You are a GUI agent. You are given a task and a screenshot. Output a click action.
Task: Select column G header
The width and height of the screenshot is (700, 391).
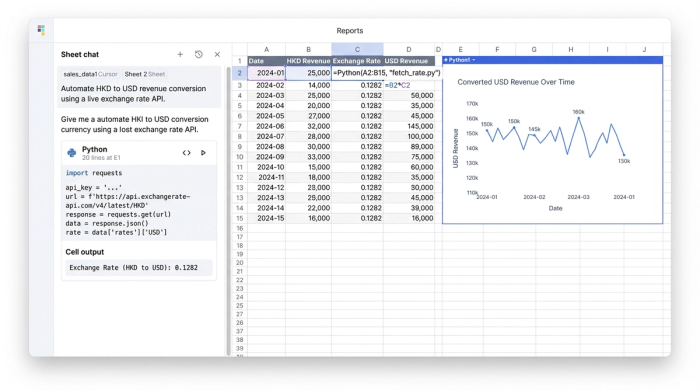point(534,50)
